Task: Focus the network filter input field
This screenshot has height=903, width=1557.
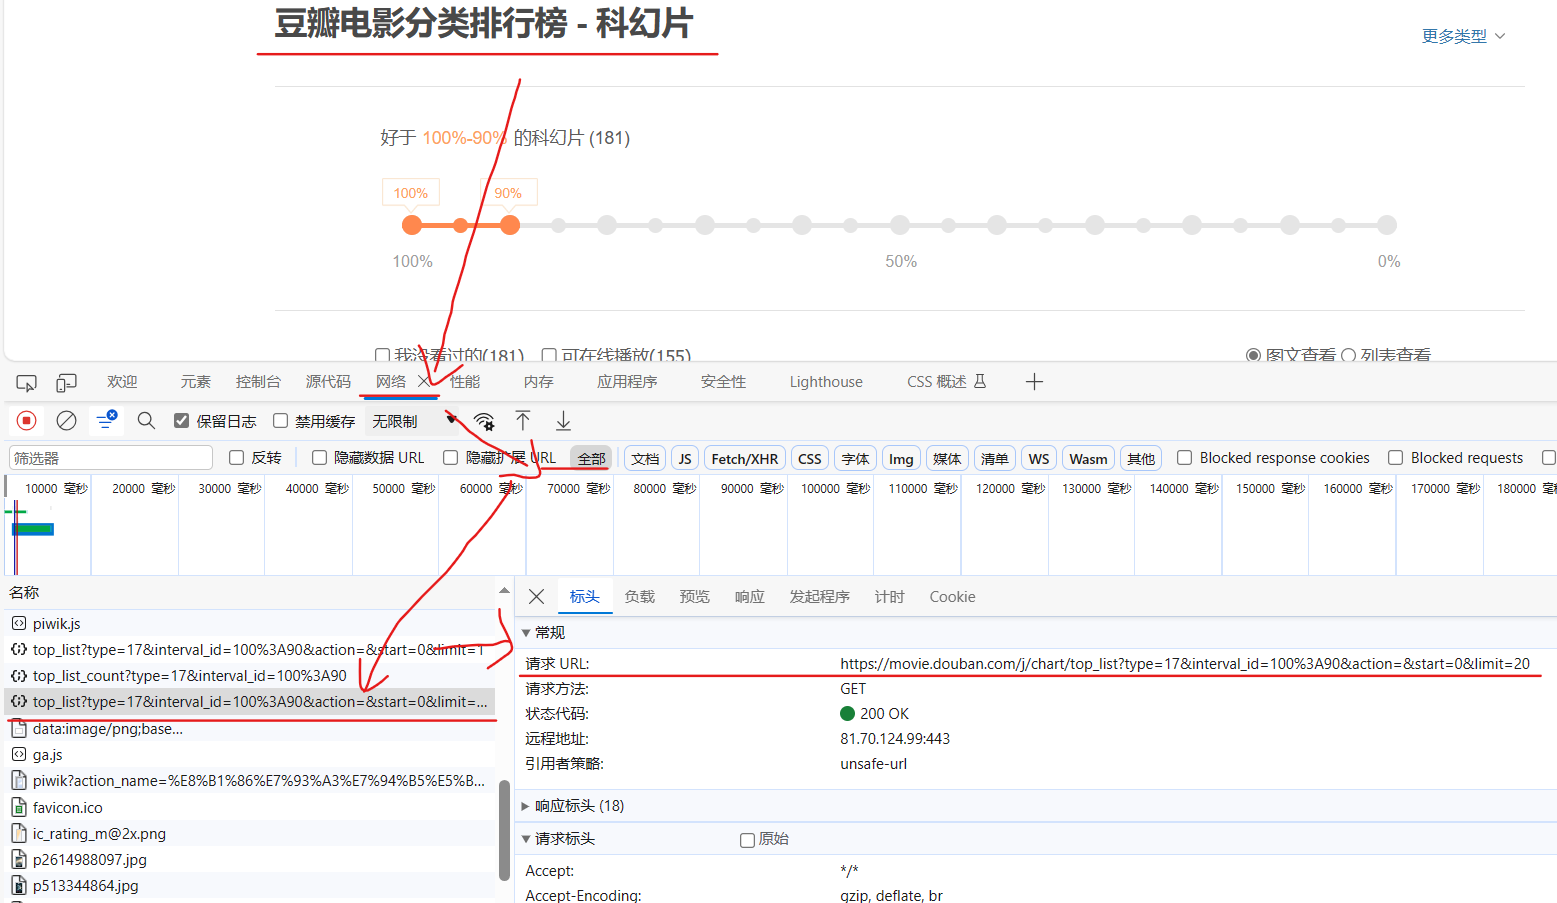Action: tap(111, 458)
